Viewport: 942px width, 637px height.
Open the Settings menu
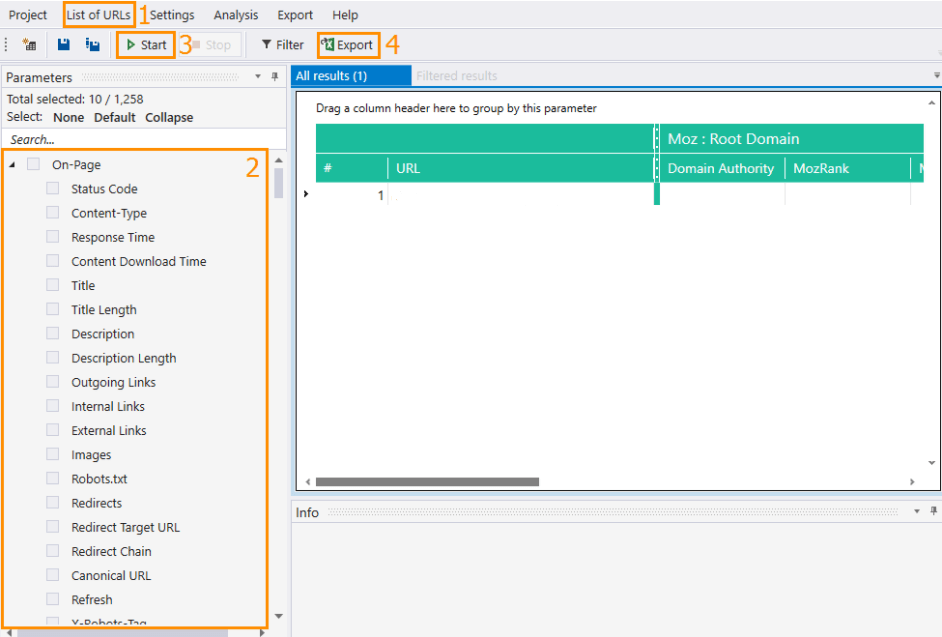tap(172, 15)
